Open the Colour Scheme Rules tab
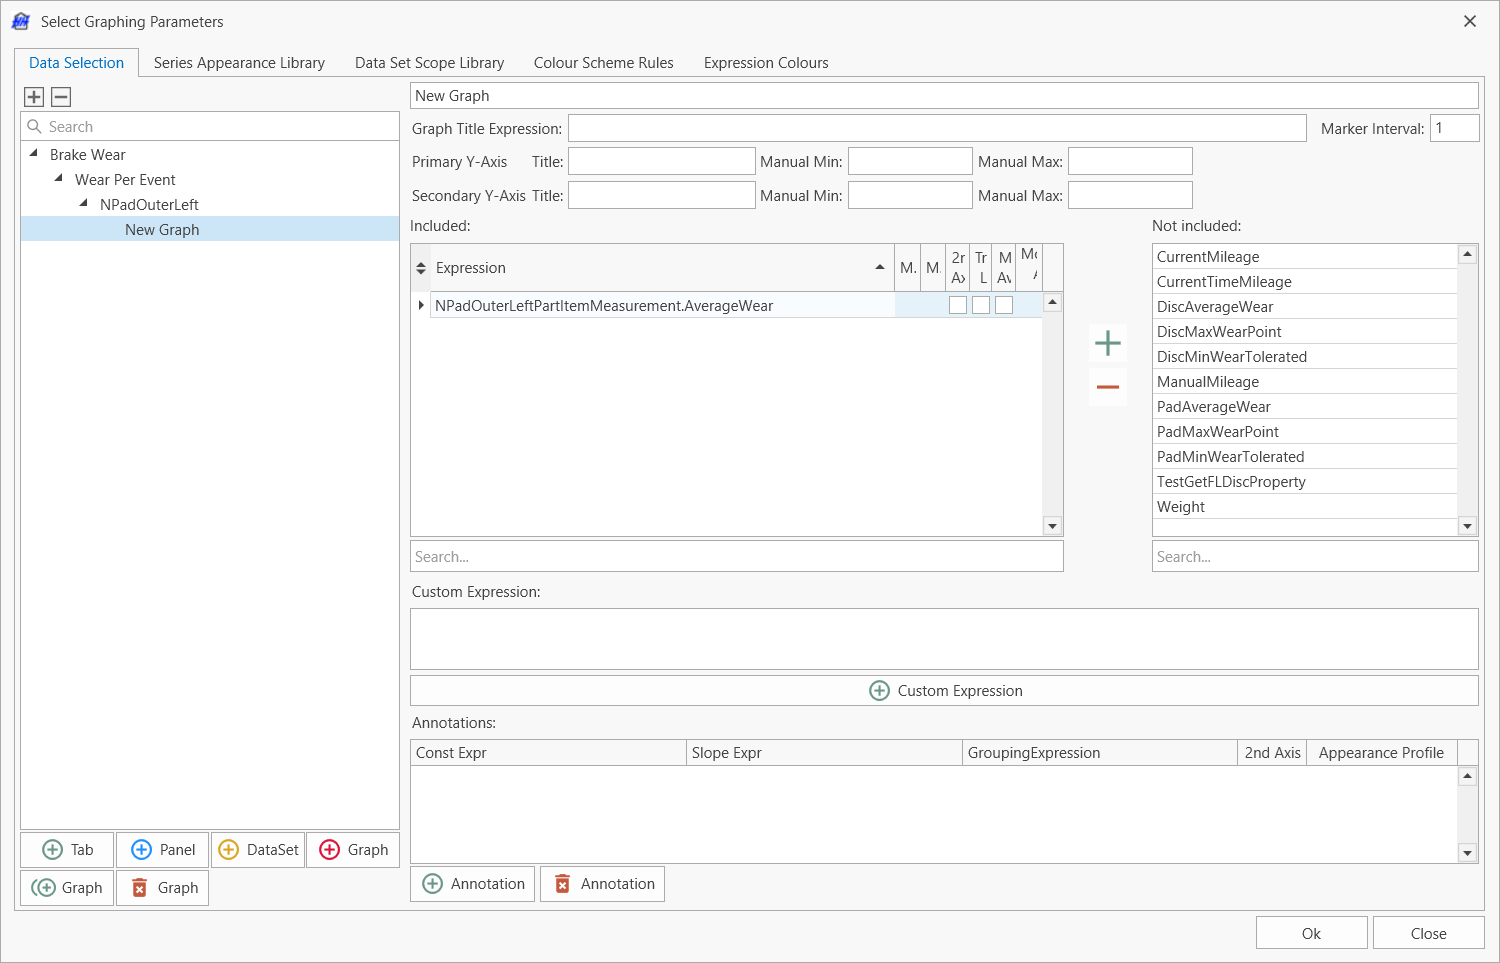This screenshot has height=963, width=1500. click(x=603, y=63)
